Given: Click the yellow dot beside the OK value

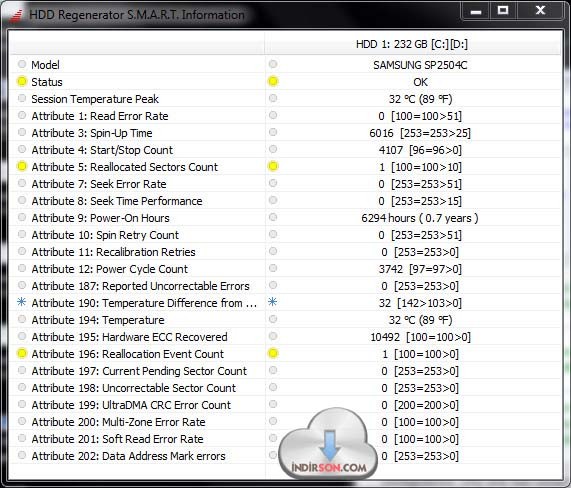Looking at the screenshot, I should click(x=273, y=82).
